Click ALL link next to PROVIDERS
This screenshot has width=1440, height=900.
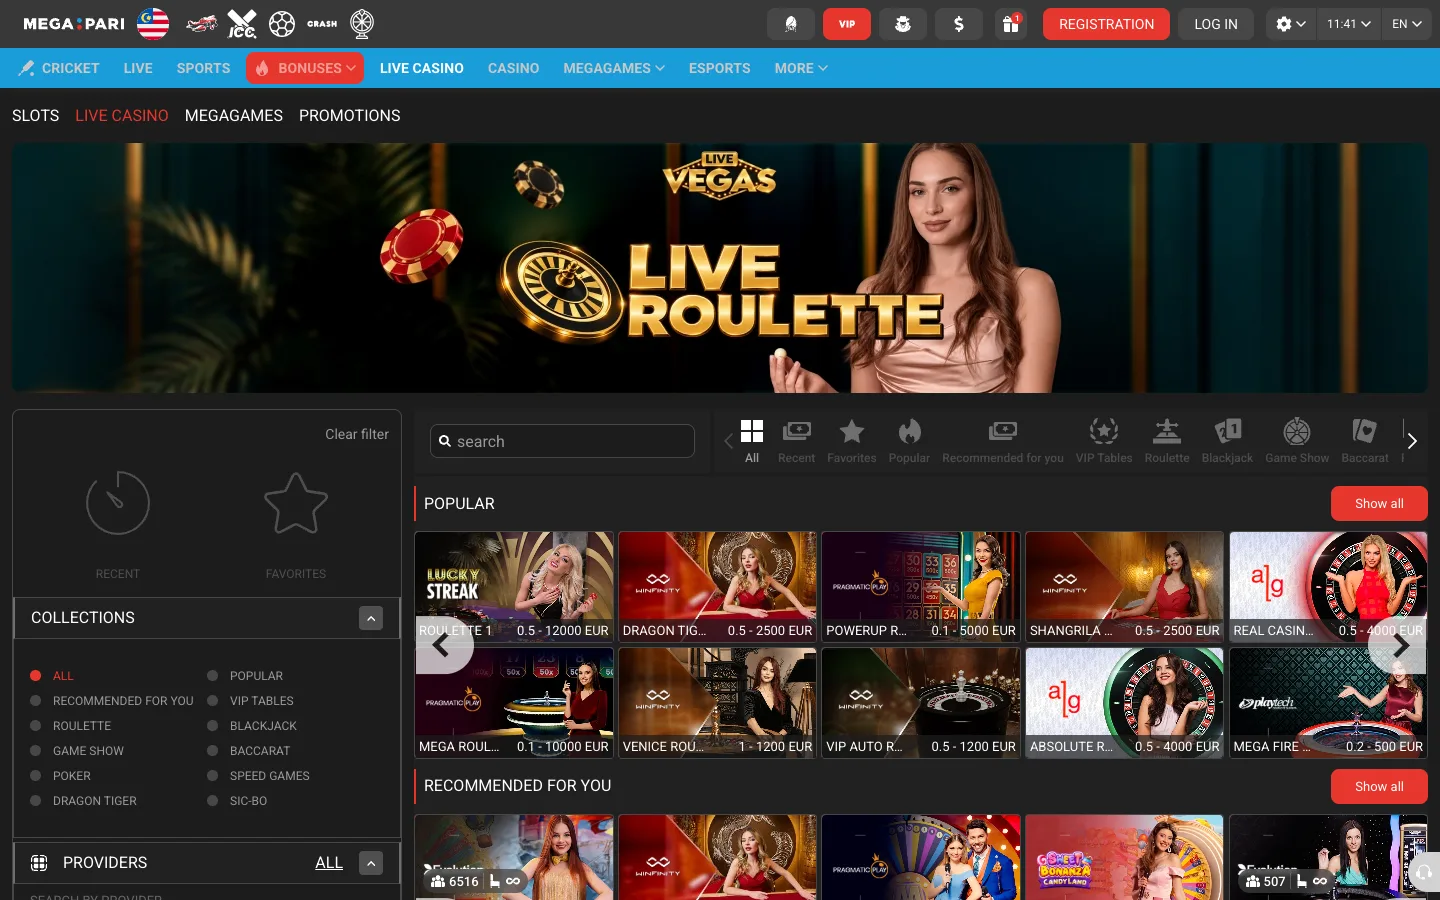coord(329,863)
